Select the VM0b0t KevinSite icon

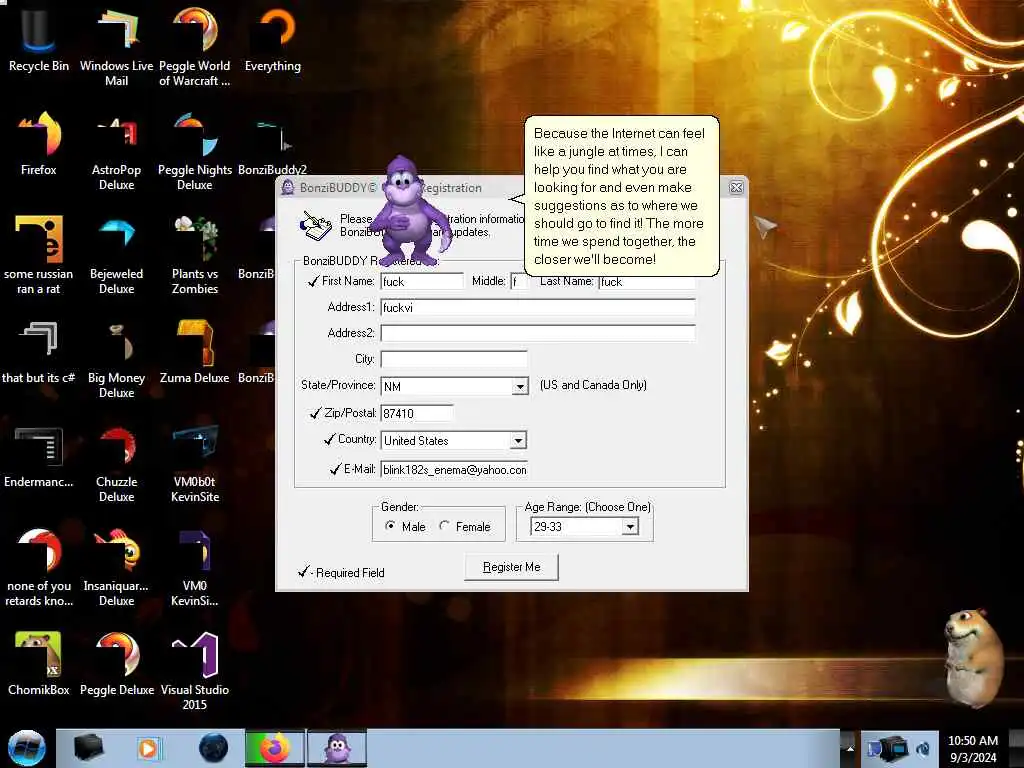click(195, 462)
